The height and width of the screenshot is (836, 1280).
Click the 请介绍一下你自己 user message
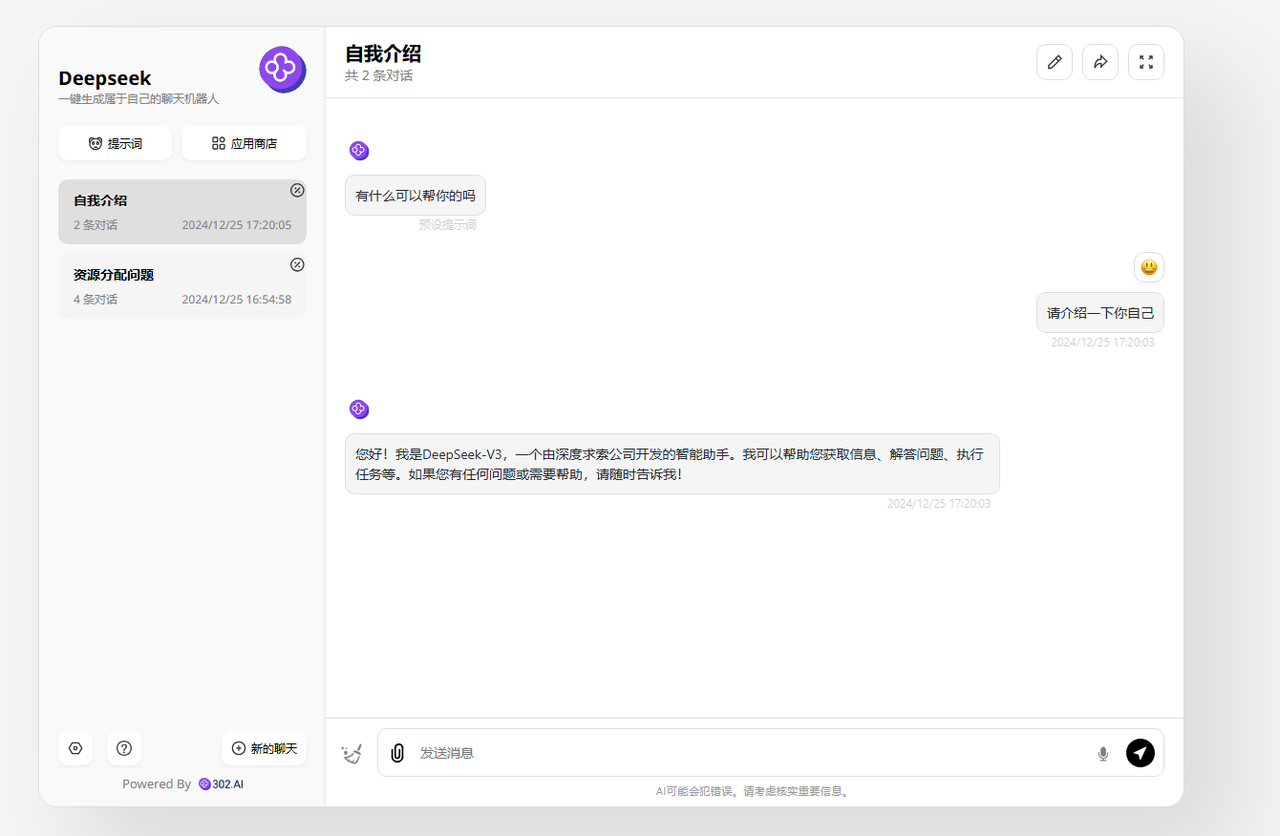1100,313
